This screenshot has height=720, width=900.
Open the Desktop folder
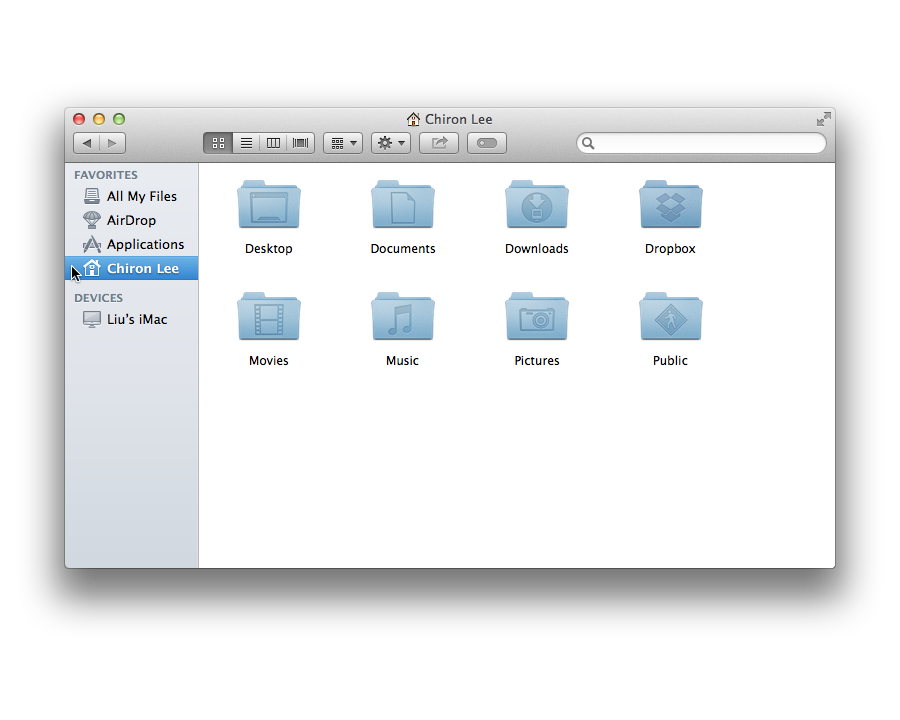[269, 207]
